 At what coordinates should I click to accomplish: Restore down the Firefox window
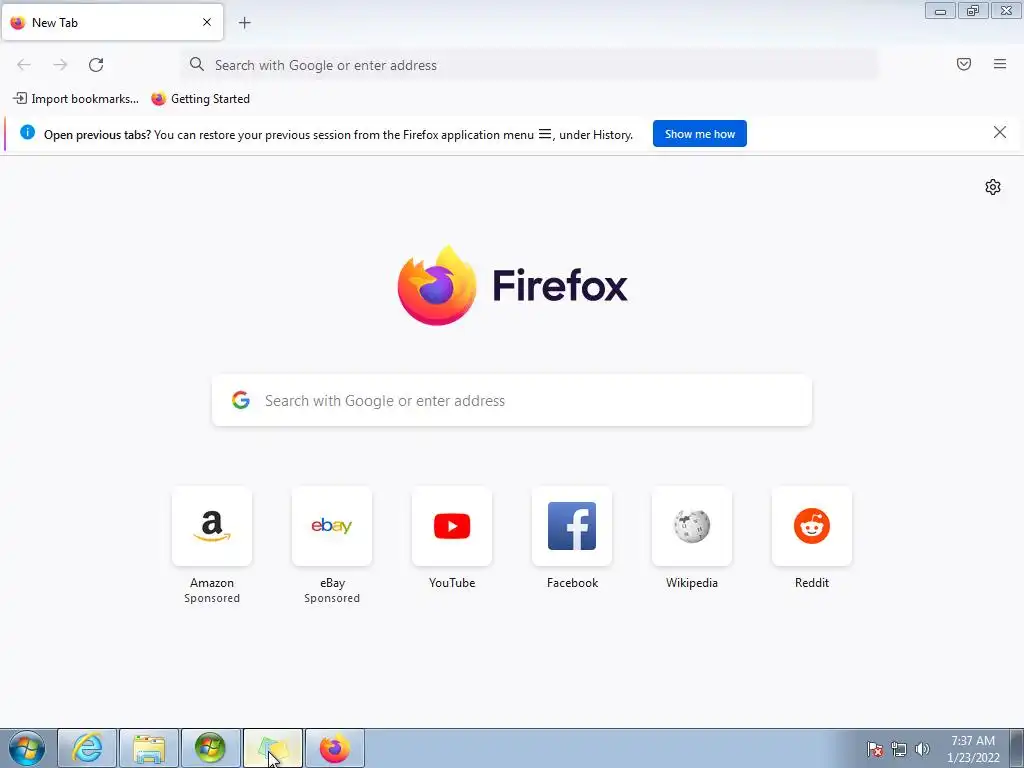pos(973,10)
